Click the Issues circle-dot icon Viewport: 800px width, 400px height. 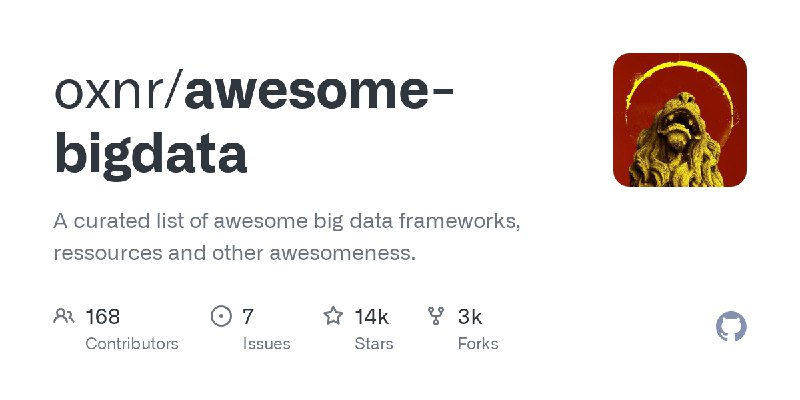221,316
